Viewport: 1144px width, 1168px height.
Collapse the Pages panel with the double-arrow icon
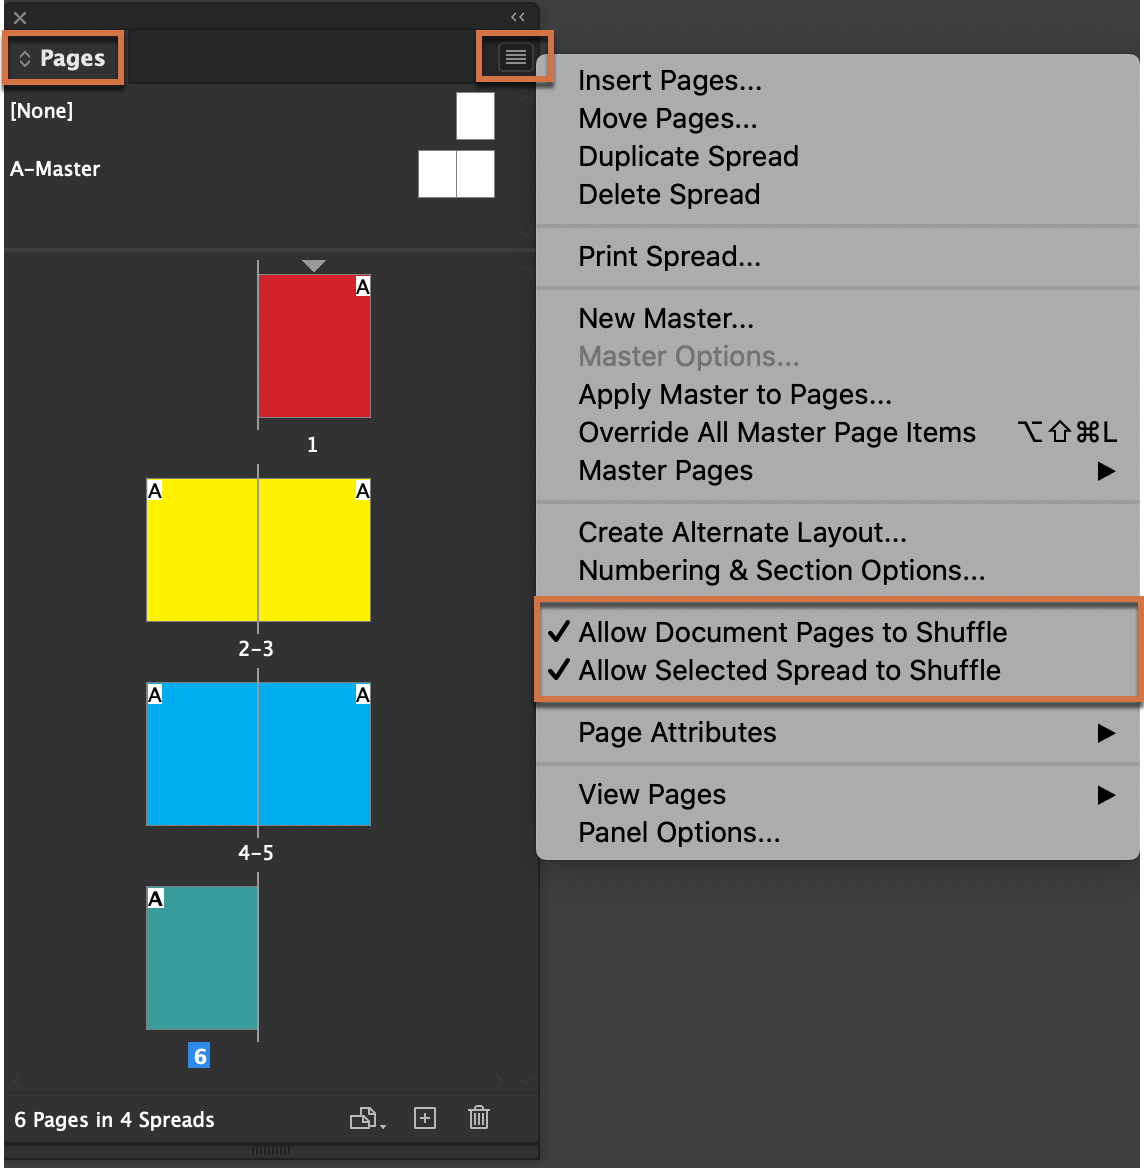[x=517, y=16]
